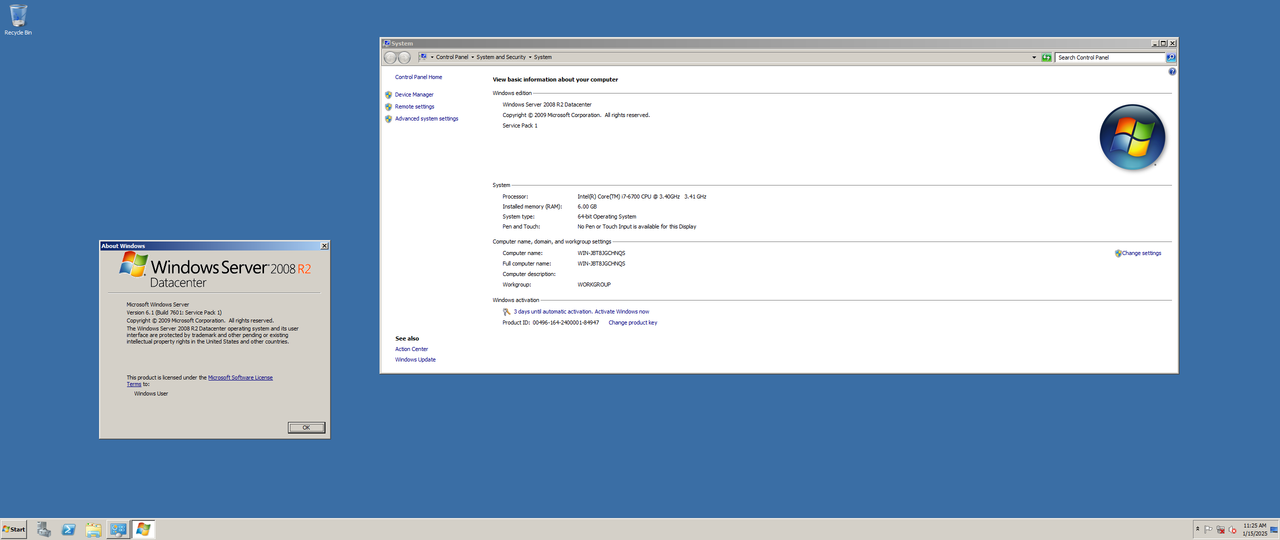Click the volume muted tray icon
The height and width of the screenshot is (540, 1280).
tap(1232, 529)
